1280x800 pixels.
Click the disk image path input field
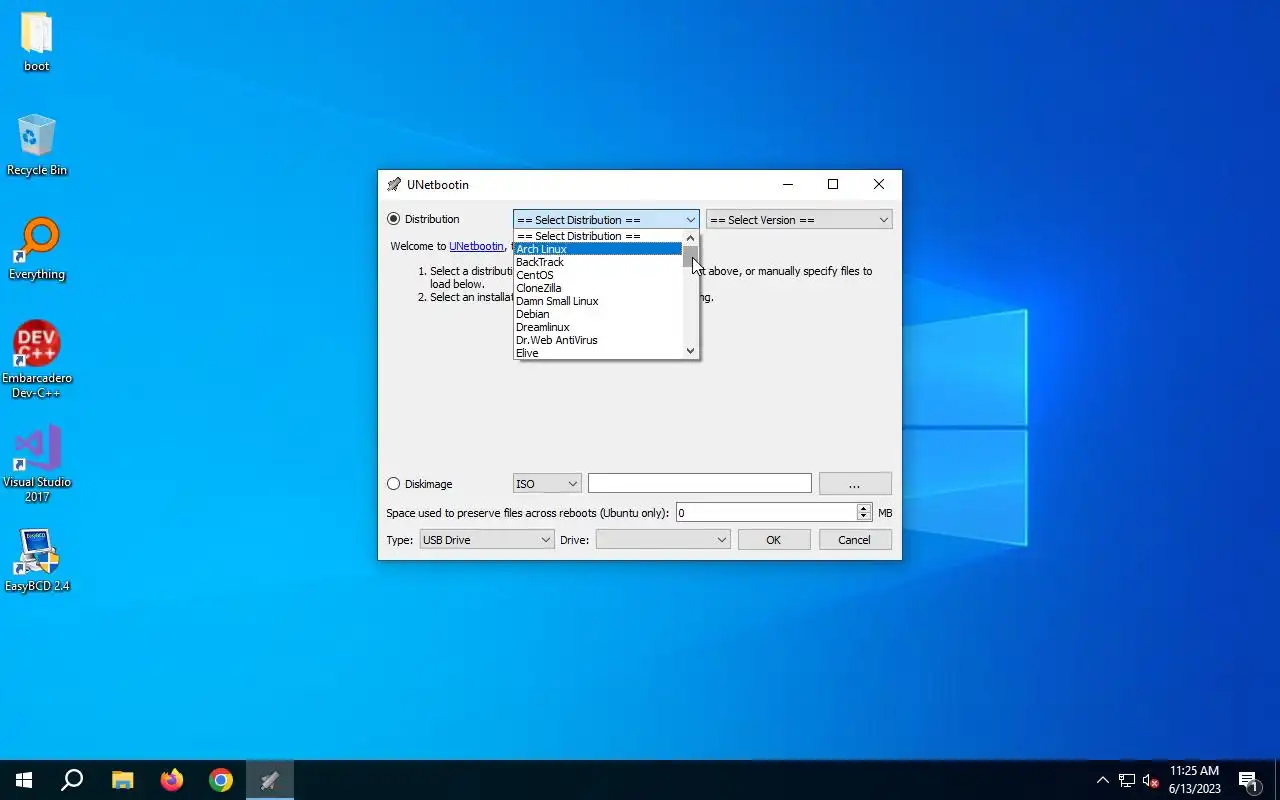pyautogui.click(x=700, y=484)
